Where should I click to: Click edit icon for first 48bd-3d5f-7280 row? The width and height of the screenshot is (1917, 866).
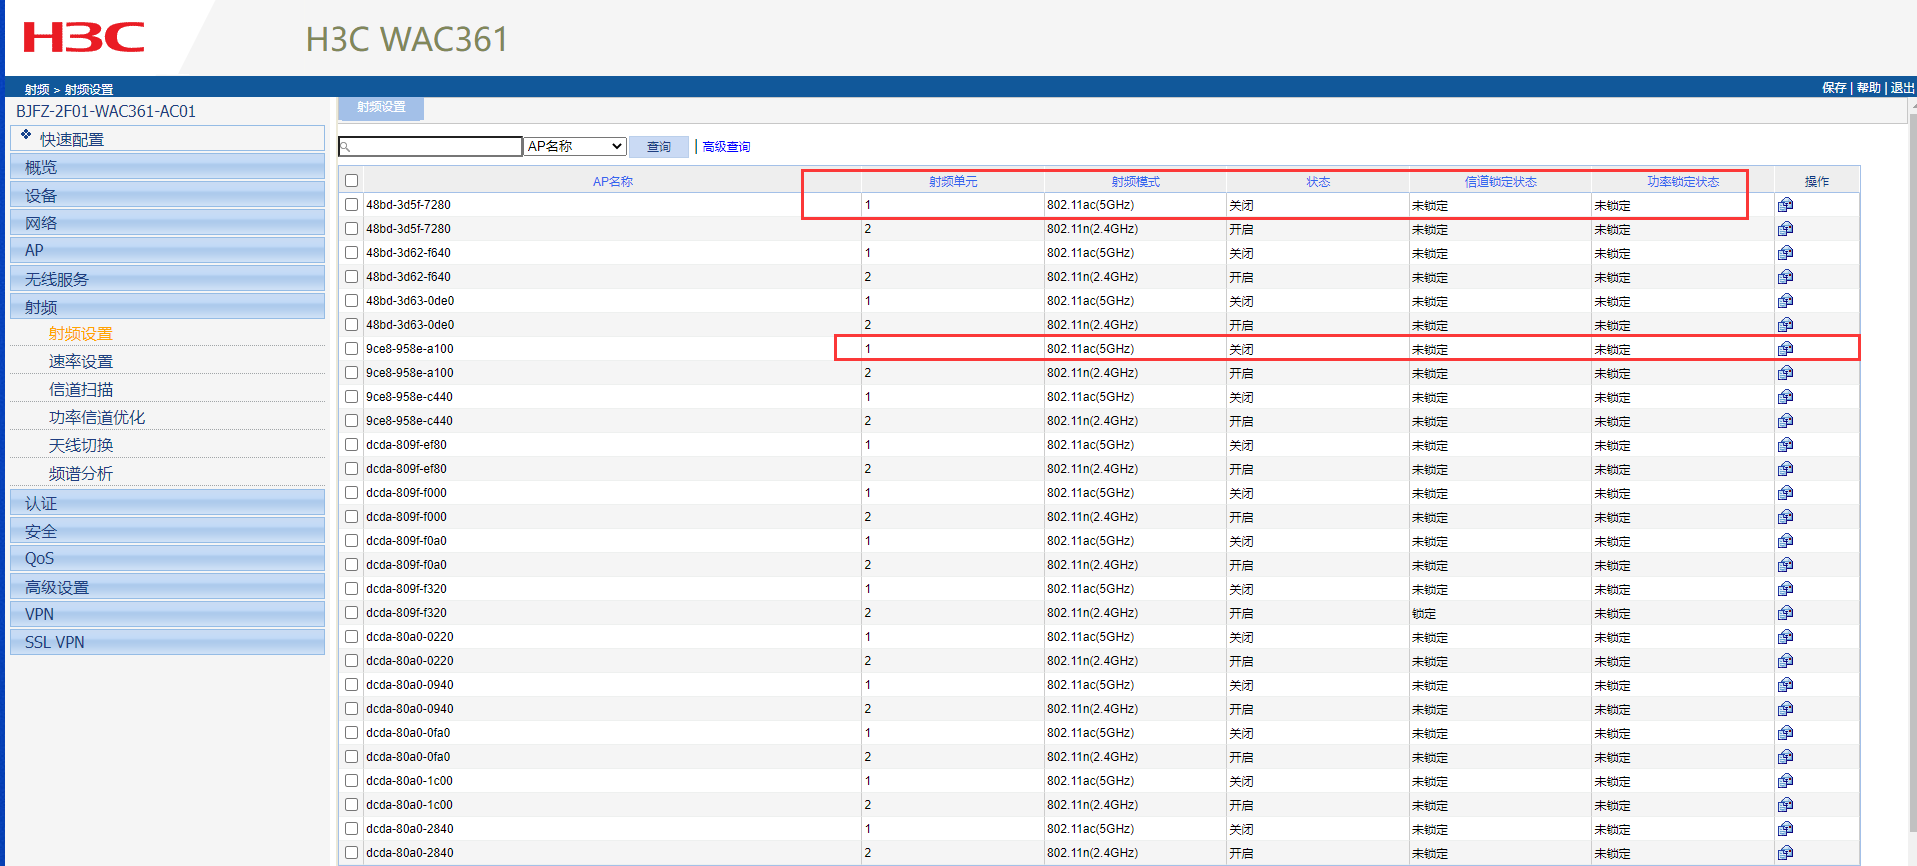[1785, 205]
